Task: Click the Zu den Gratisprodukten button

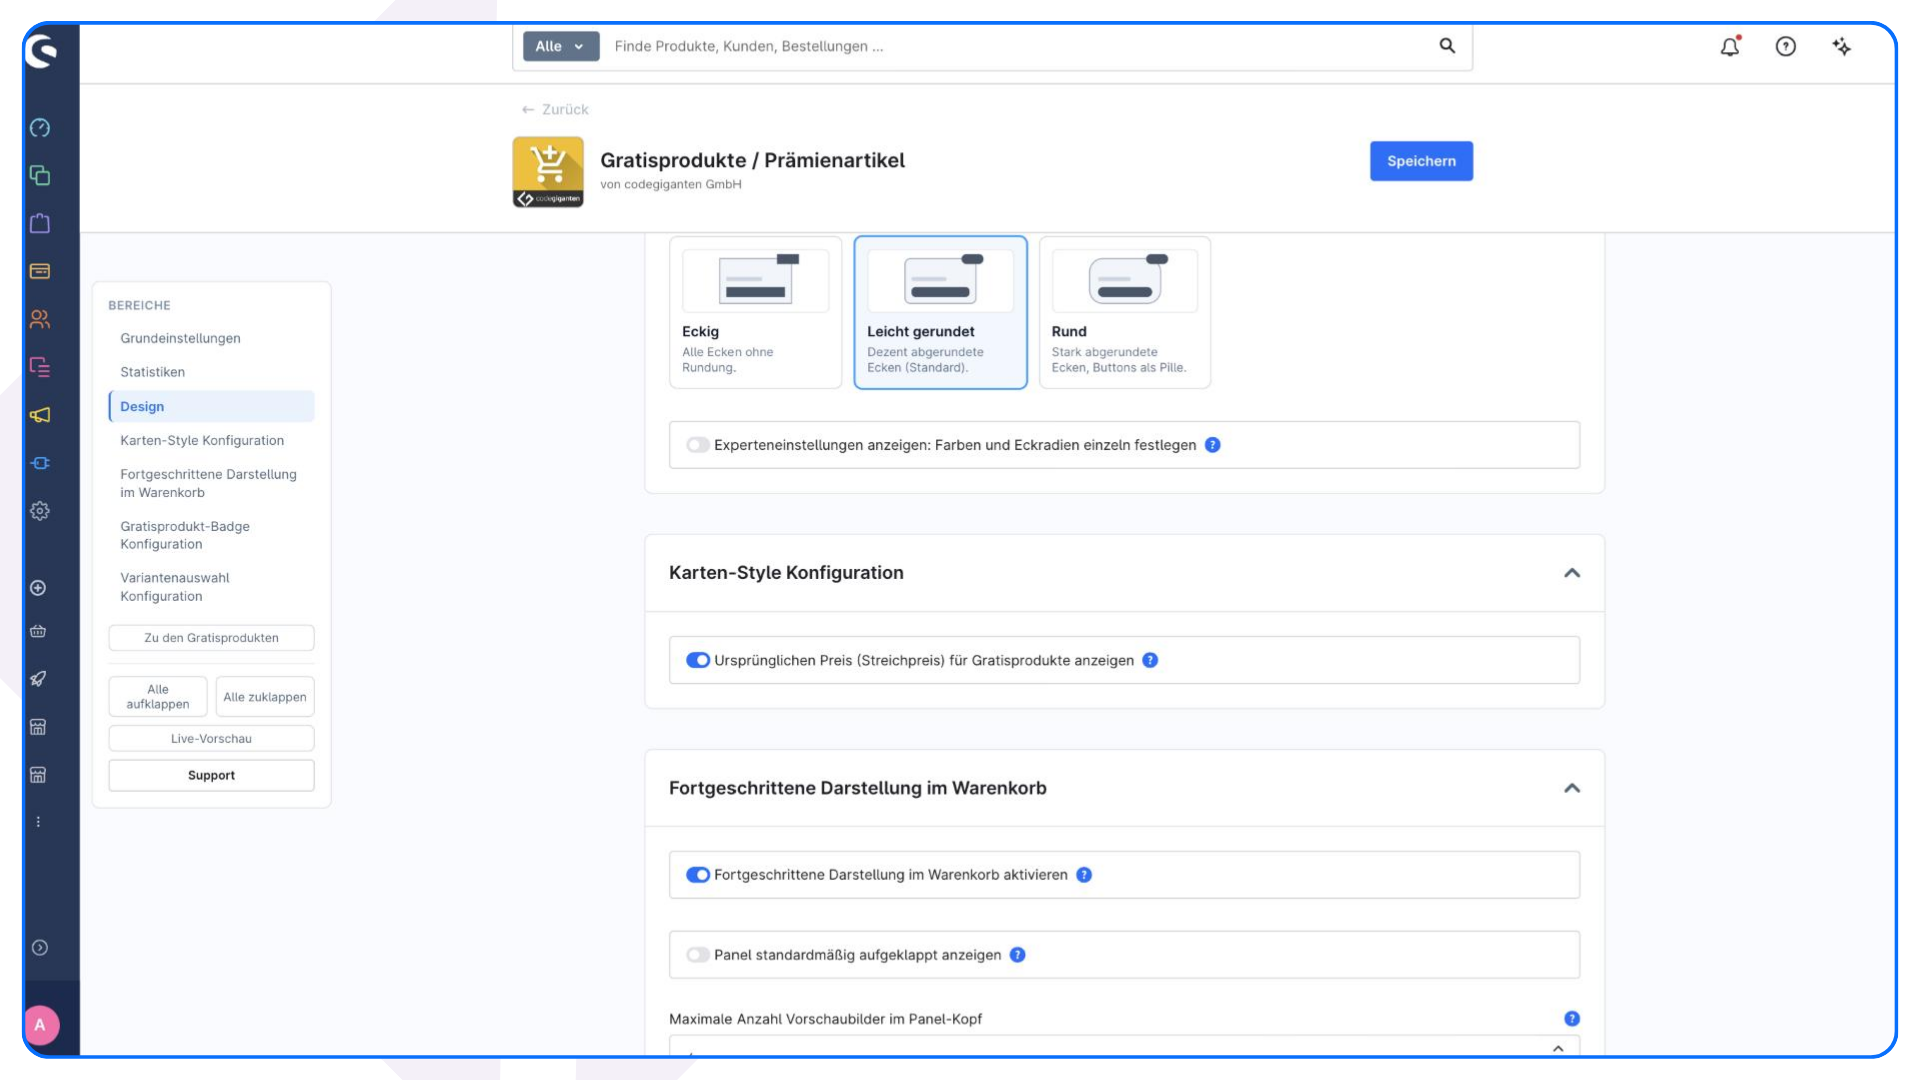Action: pyautogui.click(x=211, y=638)
